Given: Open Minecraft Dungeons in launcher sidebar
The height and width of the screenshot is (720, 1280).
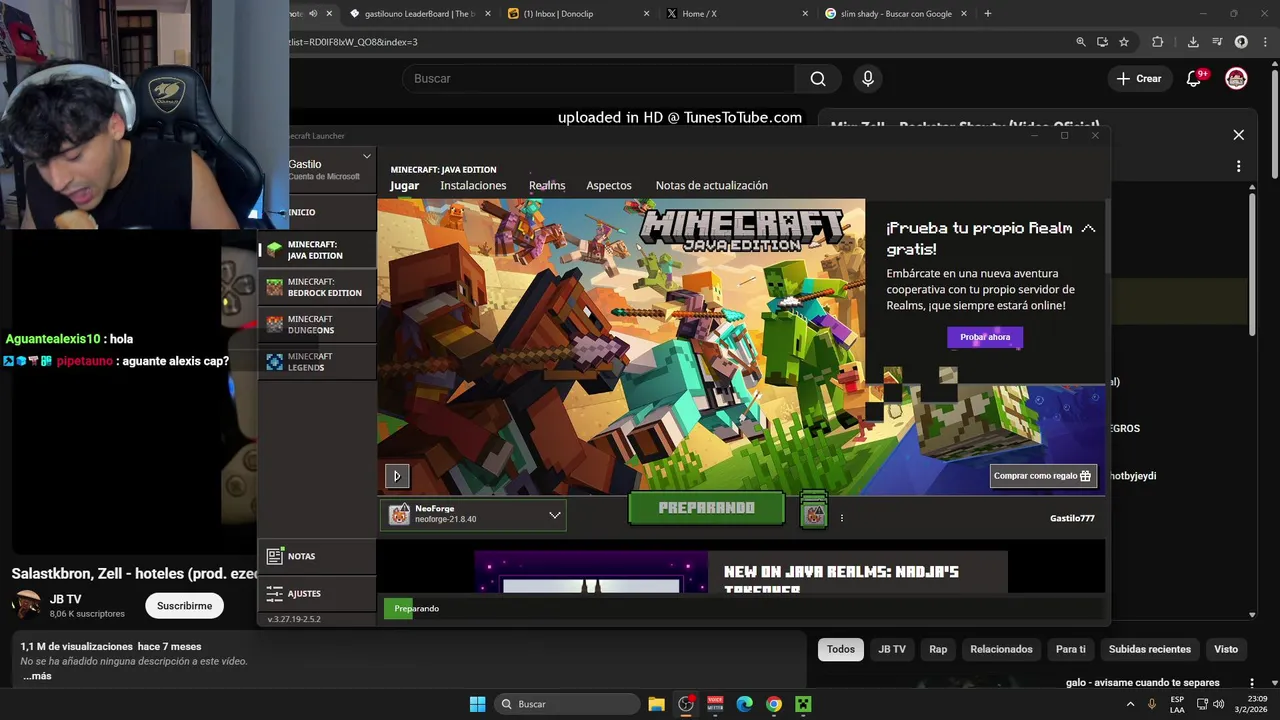Looking at the screenshot, I should coord(317,325).
